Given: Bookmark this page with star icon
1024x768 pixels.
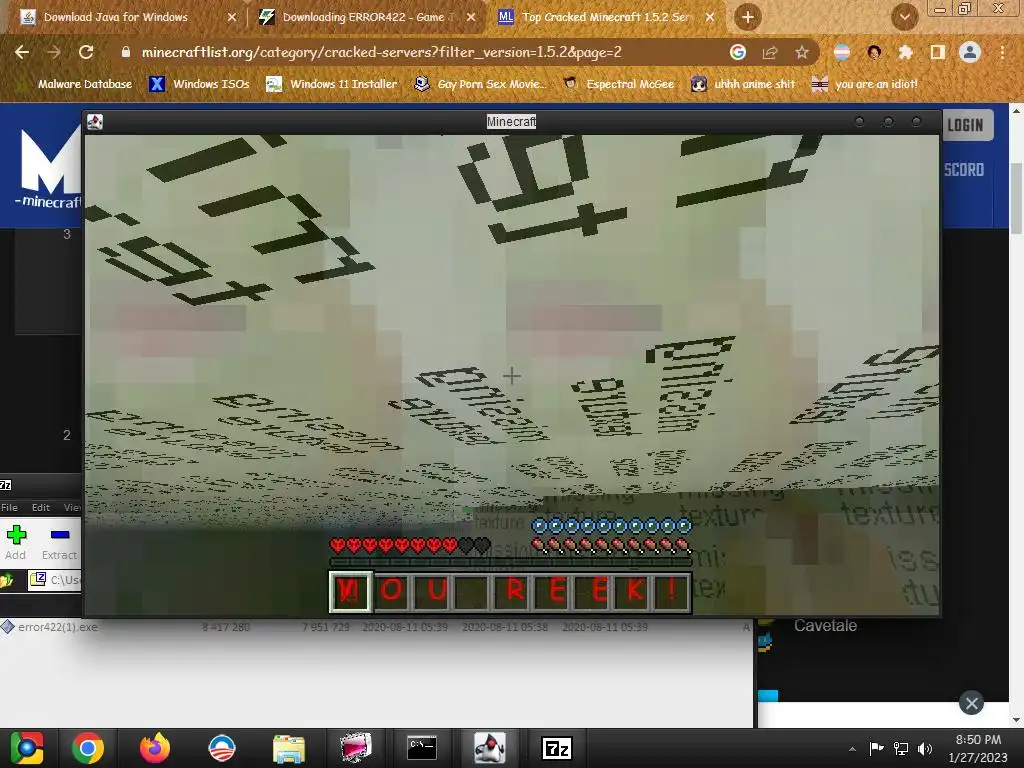Looking at the screenshot, I should (802, 52).
